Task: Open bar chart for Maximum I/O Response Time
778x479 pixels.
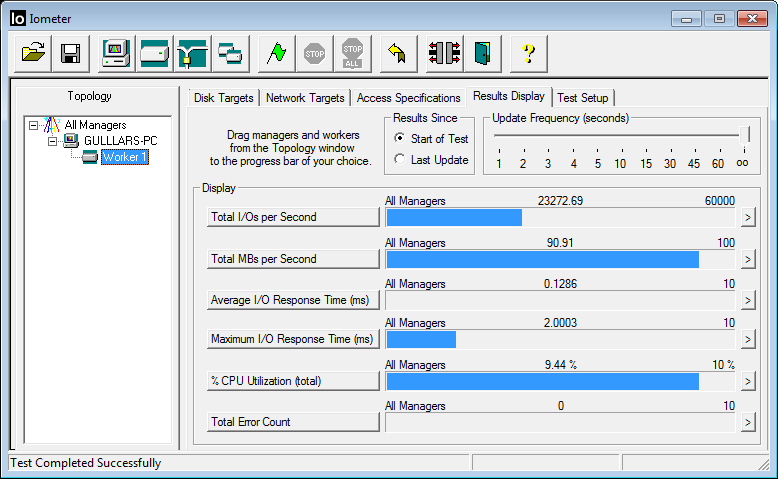Action: pyautogui.click(x=748, y=340)
